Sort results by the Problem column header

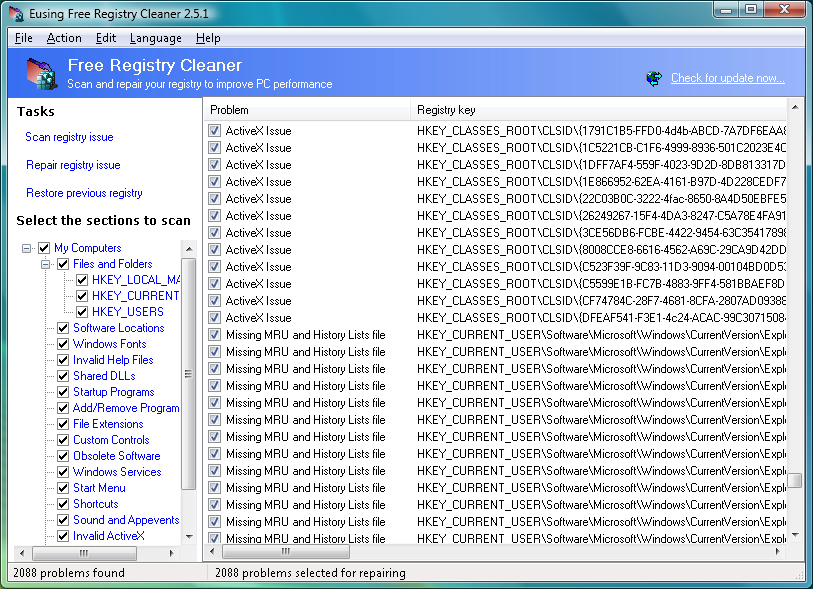(x=306, y=110)
